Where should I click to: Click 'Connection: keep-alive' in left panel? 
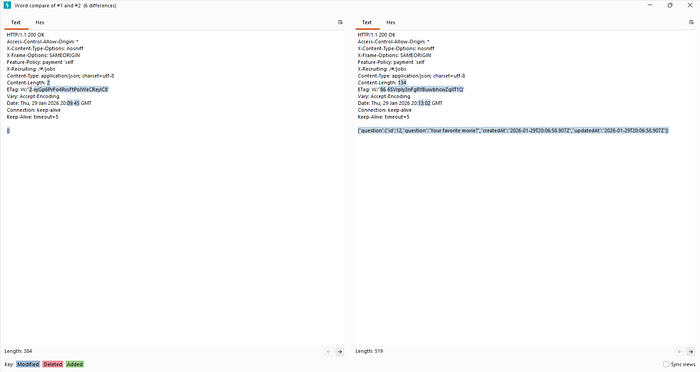tap(33, 110)
